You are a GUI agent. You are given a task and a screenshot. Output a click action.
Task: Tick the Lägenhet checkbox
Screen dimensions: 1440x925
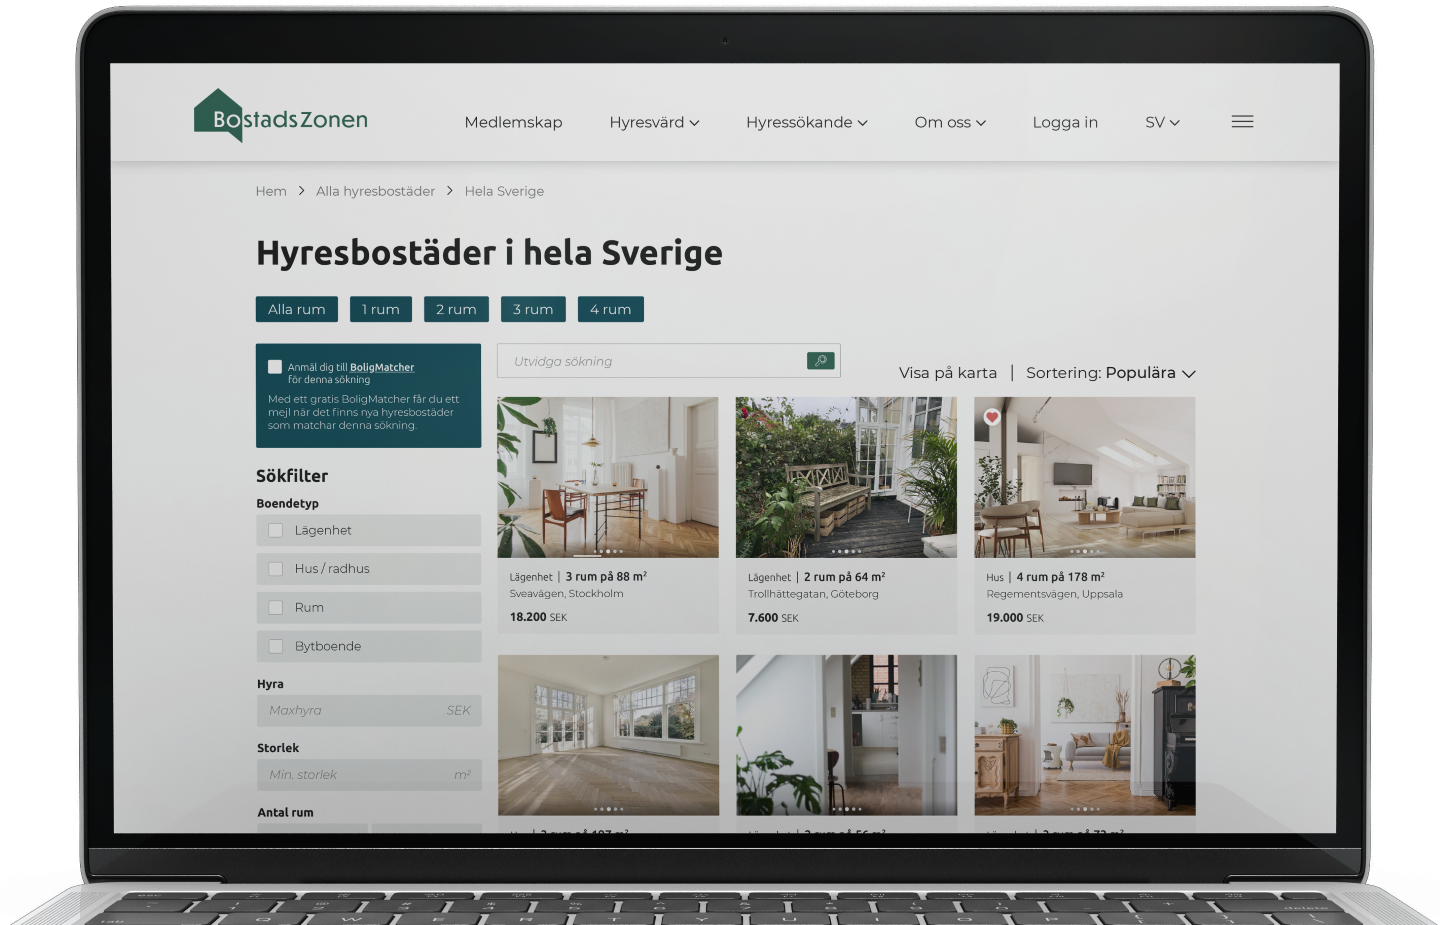click(x=276, y=531)
